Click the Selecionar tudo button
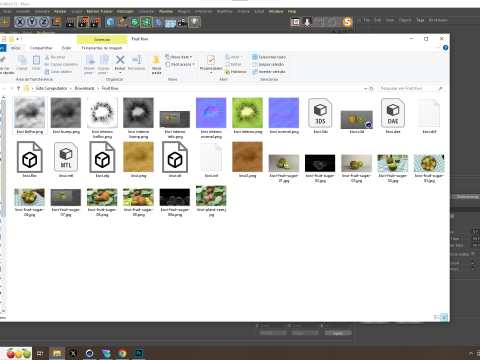Image resolution: width=480 pixels, height=360 pixels. pos(269,57)
